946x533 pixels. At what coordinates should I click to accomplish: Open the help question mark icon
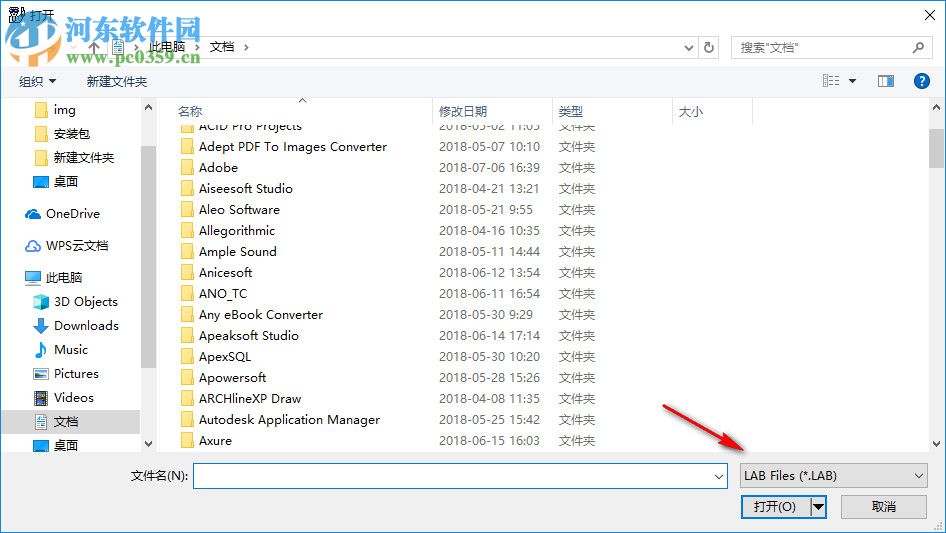tap(921, 81)
